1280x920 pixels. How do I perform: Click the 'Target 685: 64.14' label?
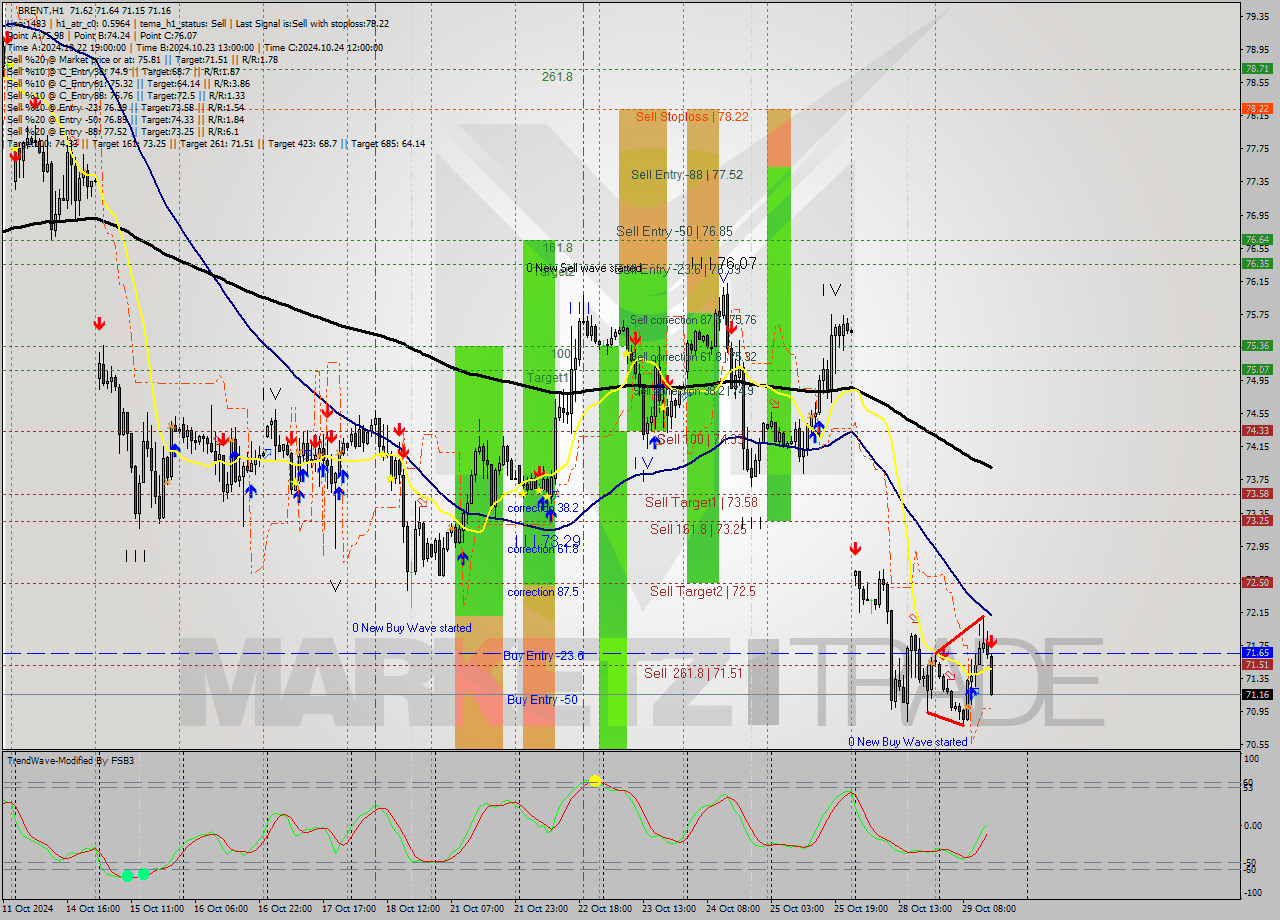[x=388, y=143]
